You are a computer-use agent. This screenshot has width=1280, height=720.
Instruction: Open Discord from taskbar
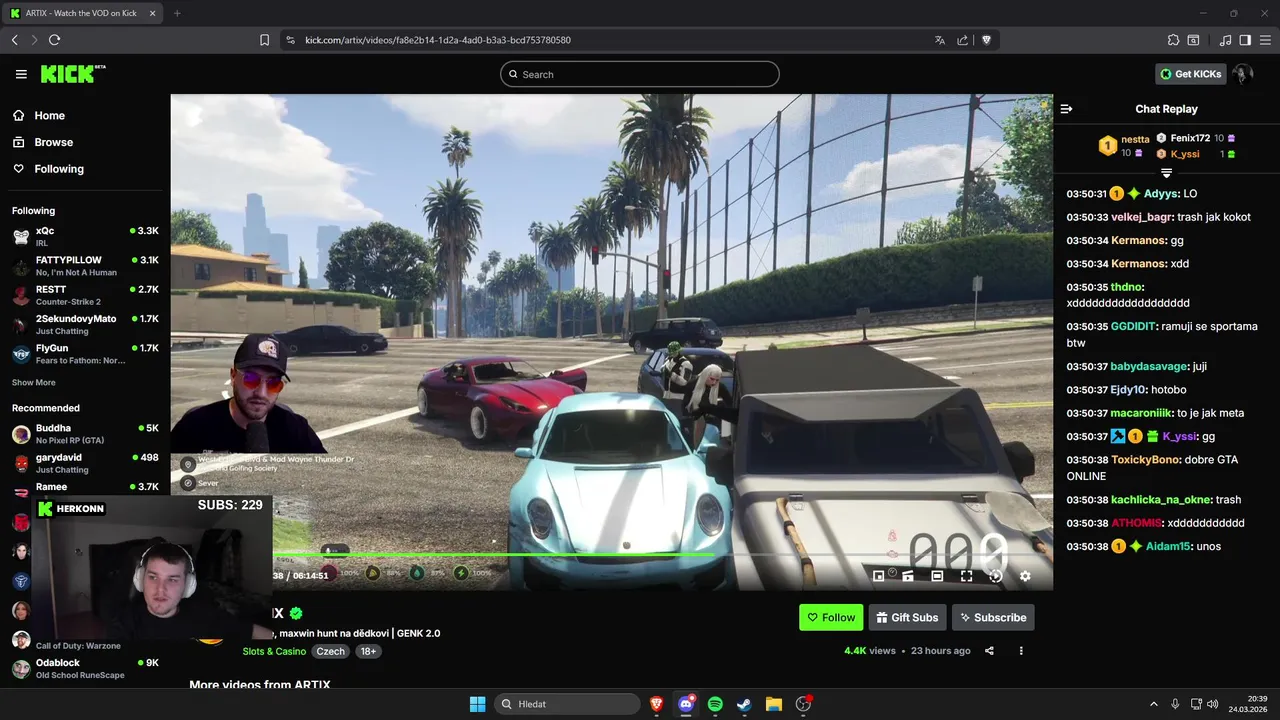[x=686, y=704]
